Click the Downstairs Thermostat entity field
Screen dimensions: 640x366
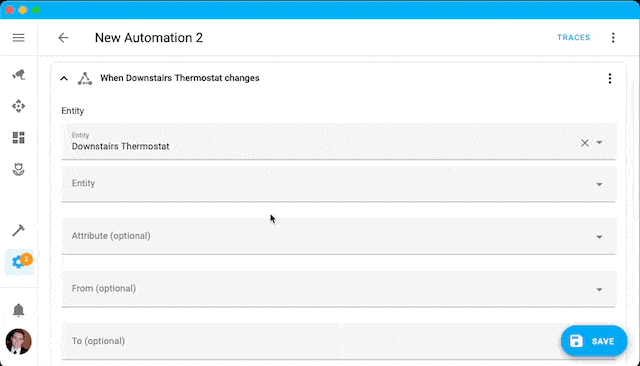[338, 142]
